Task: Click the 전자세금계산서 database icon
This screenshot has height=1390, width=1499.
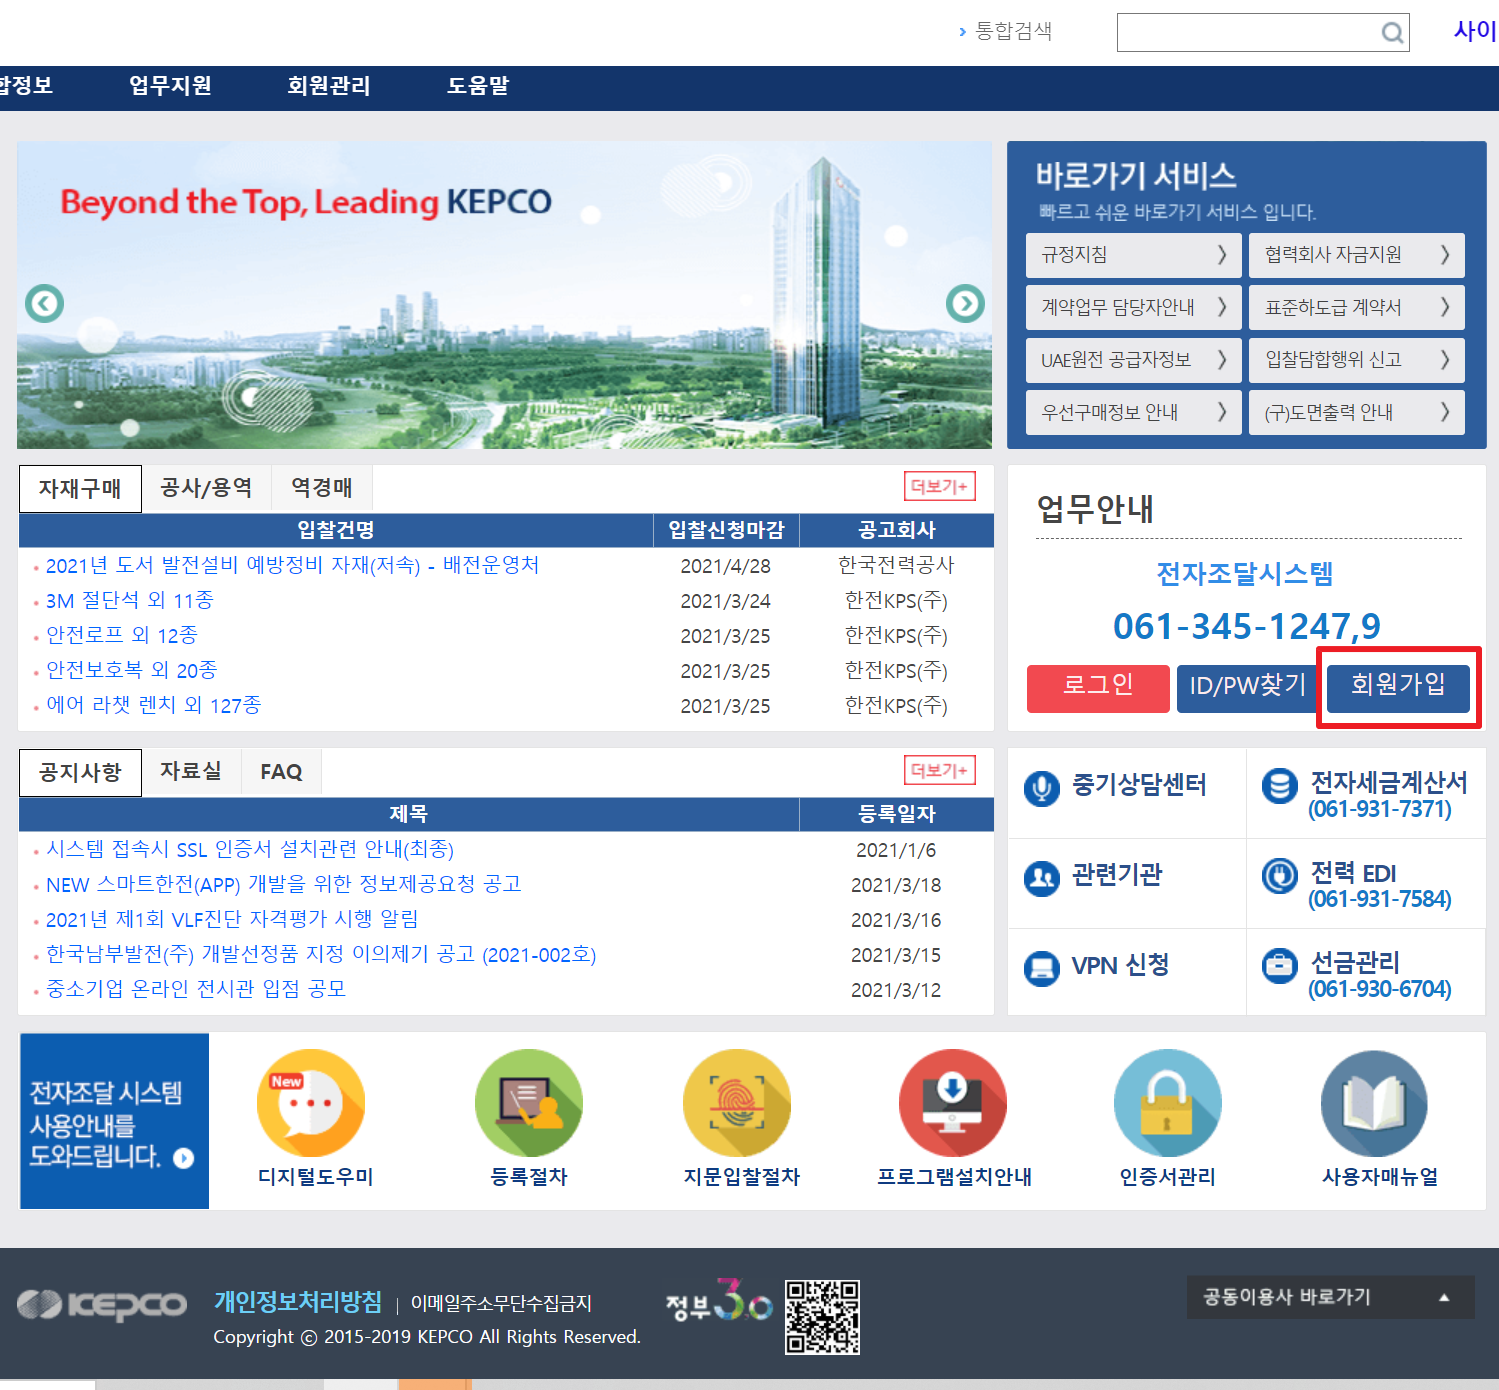Action: point(1280,786)
